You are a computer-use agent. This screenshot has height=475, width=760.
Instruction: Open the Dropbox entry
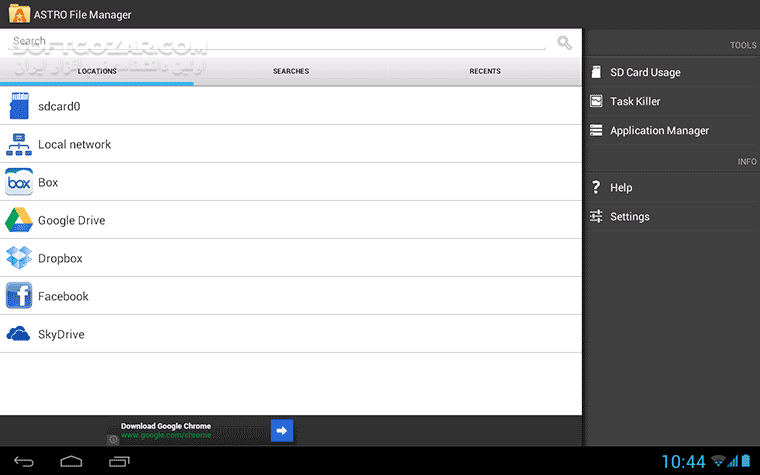coord(291,258)
